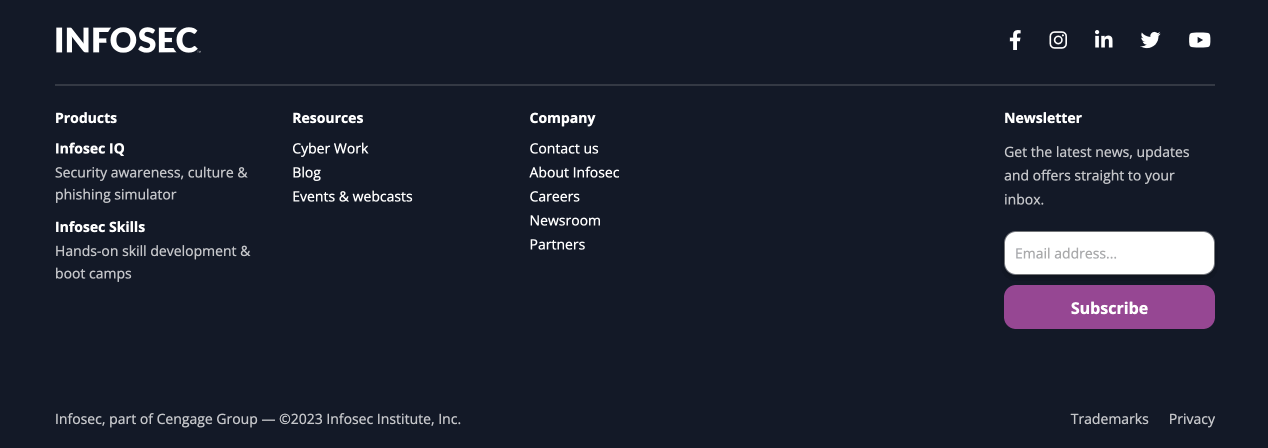
Task: Open the Infosec Instagram icon
Action: click(1058, 40)
